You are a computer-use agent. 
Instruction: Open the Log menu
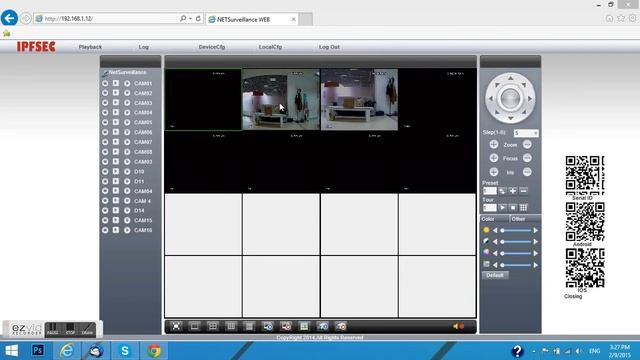[143, 47]
